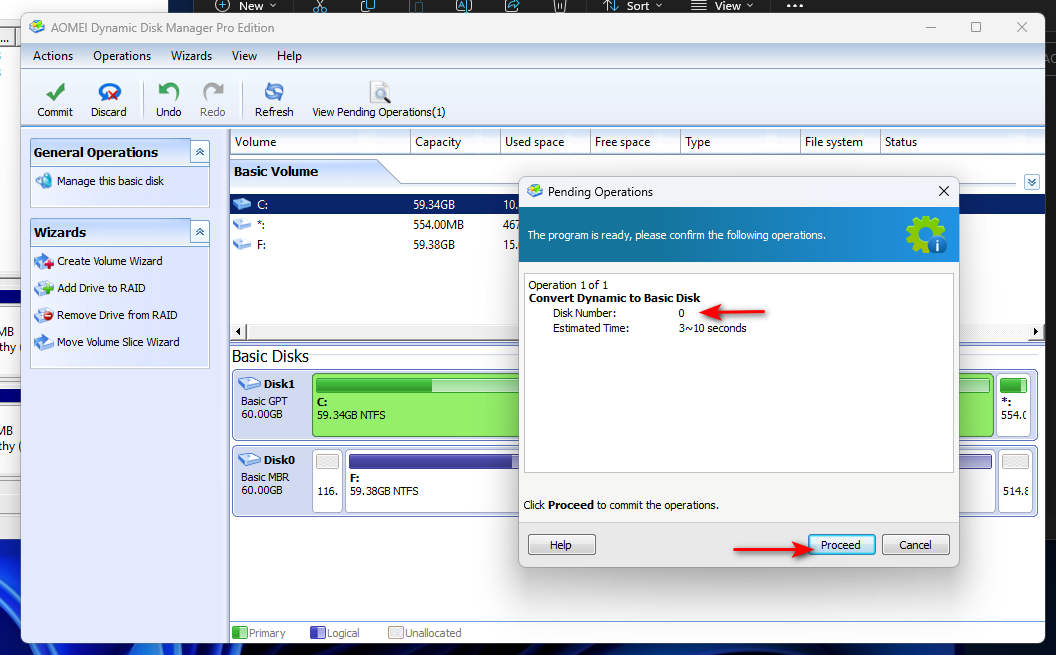Click the Redo toolbar icon
The image size is (1056, 655).
[213, 92]
